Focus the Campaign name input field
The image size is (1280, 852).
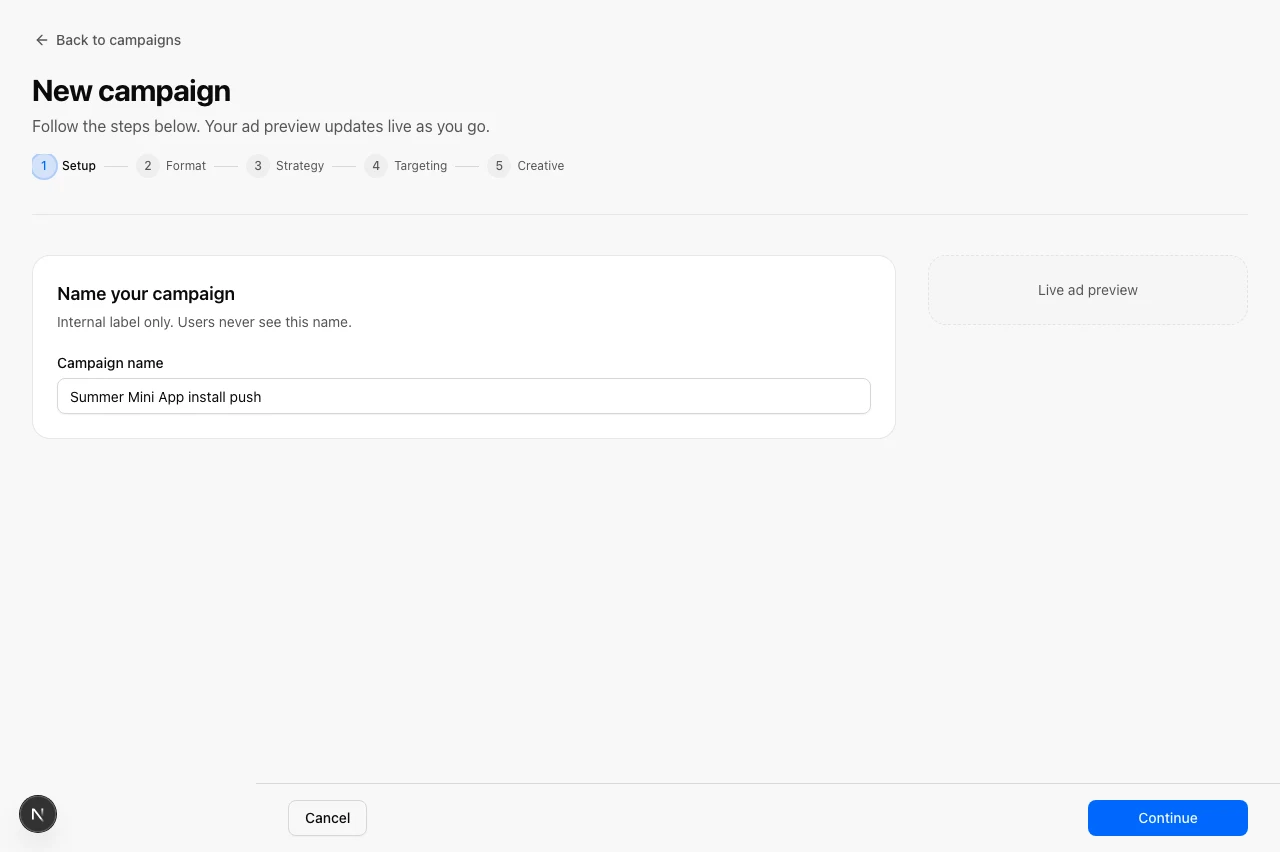[464, 396]
